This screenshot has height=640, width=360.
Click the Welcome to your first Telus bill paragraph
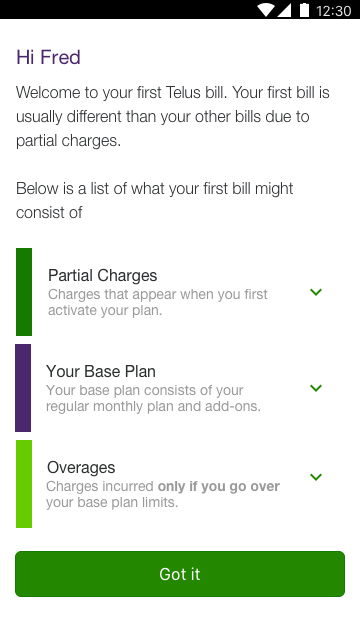click(x=173, y=116)
